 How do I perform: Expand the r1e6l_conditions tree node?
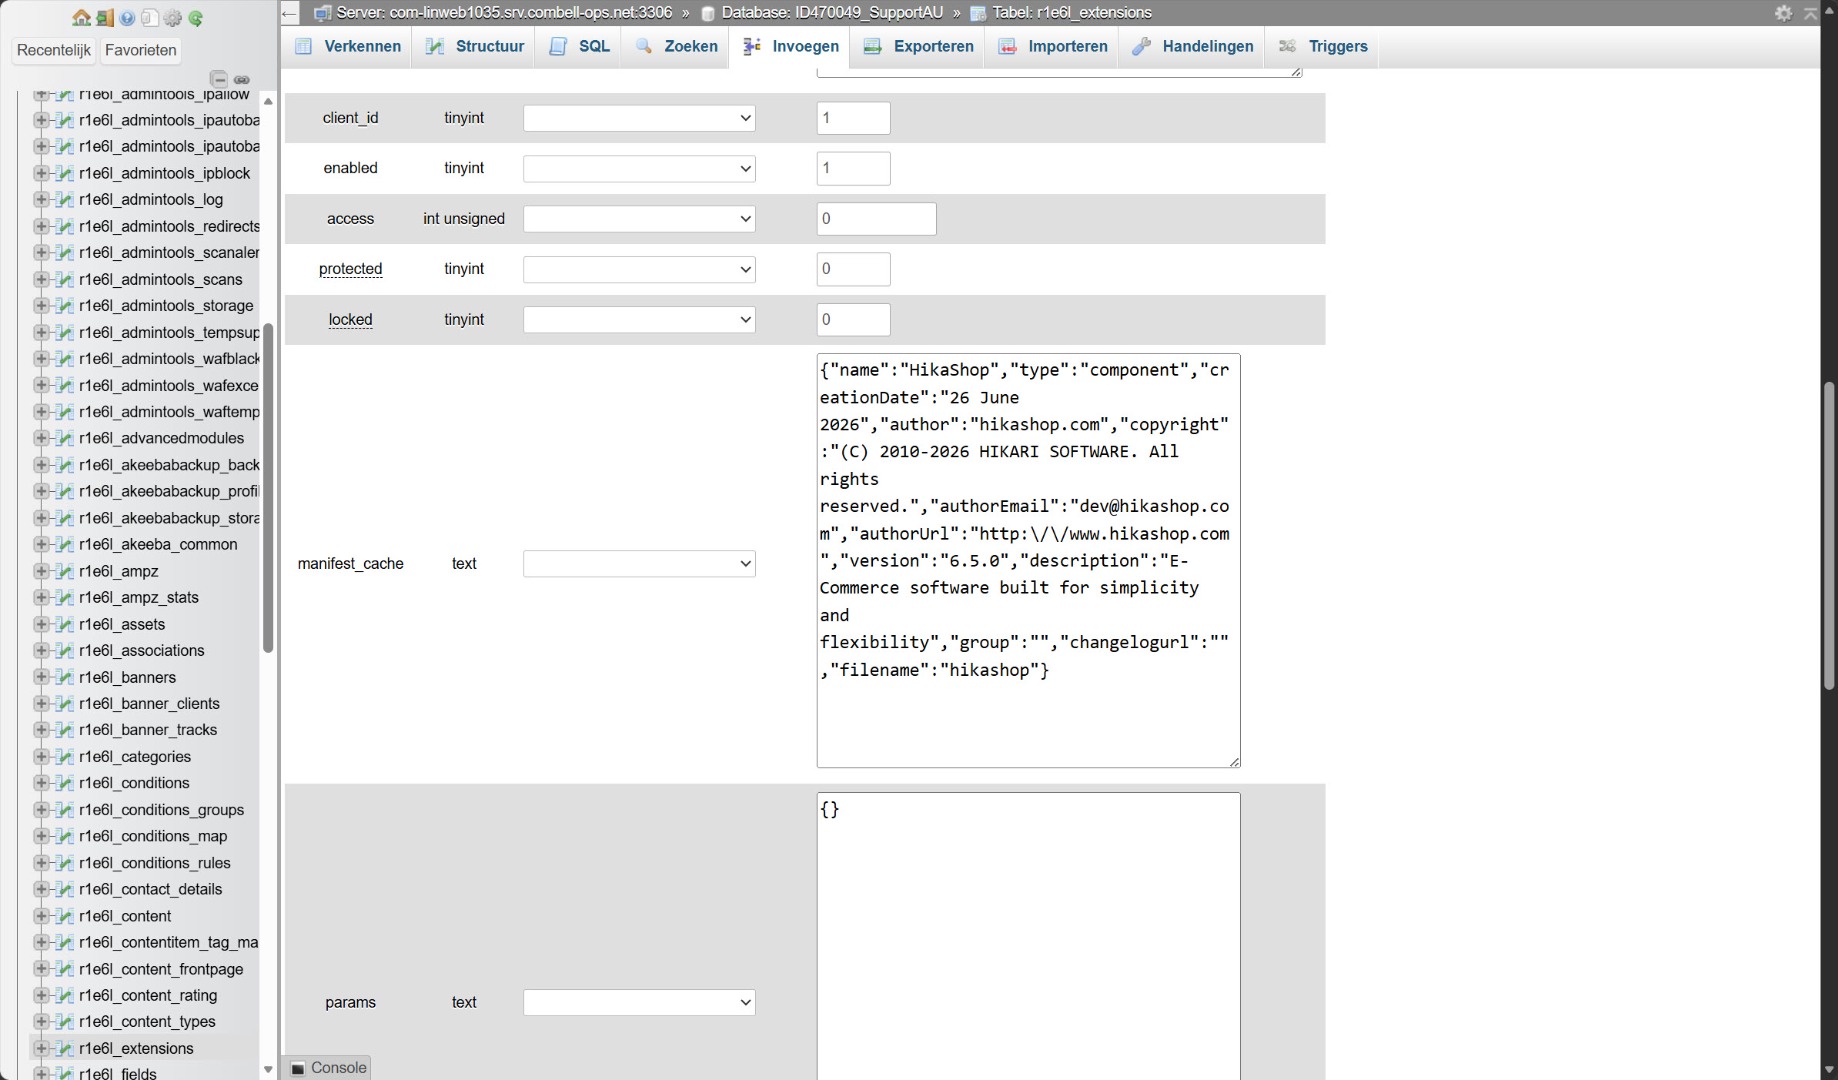[x=41, y=783]
